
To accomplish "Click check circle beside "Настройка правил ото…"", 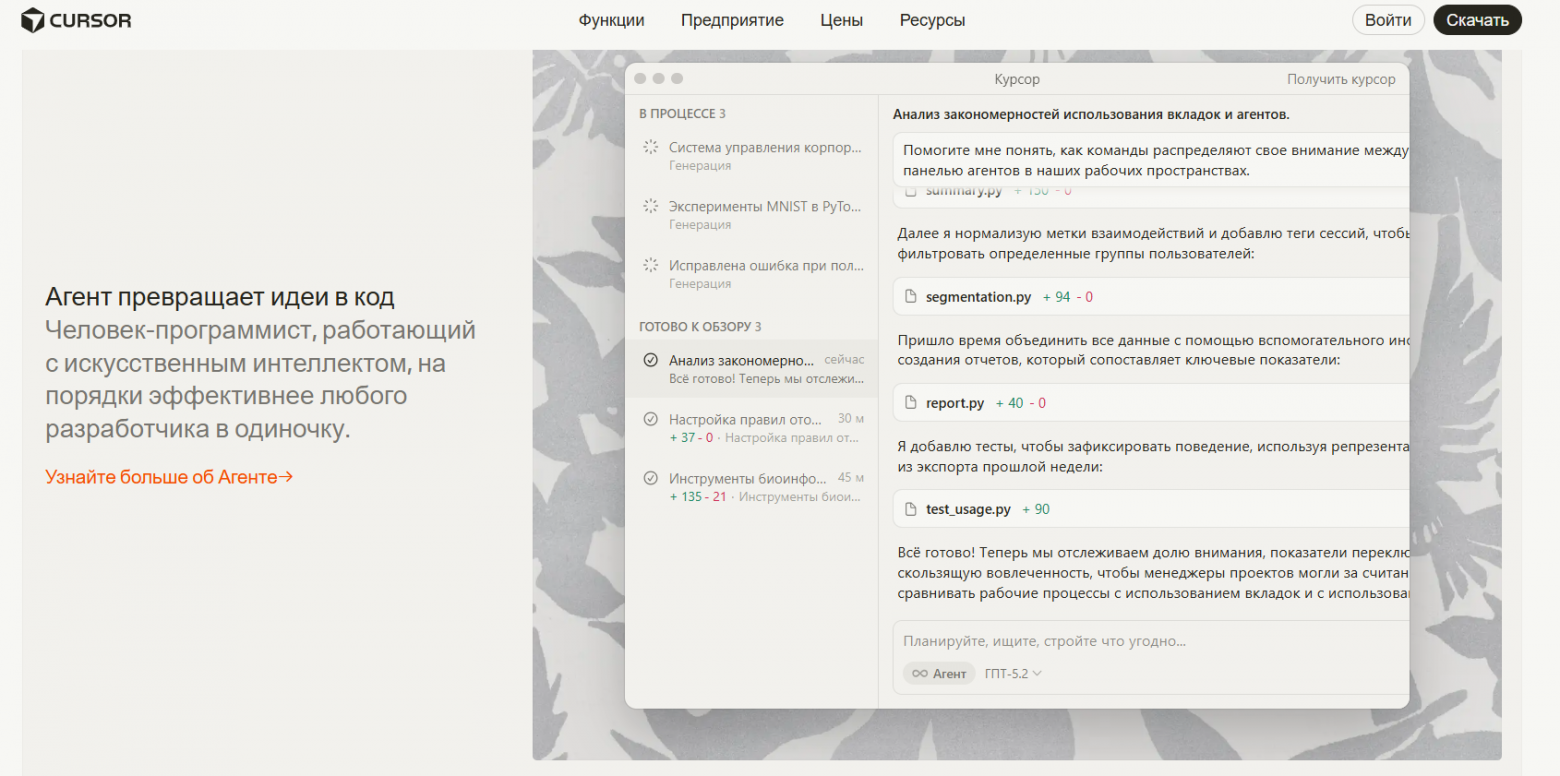I will pyautogui.click(x=651, y=419).
